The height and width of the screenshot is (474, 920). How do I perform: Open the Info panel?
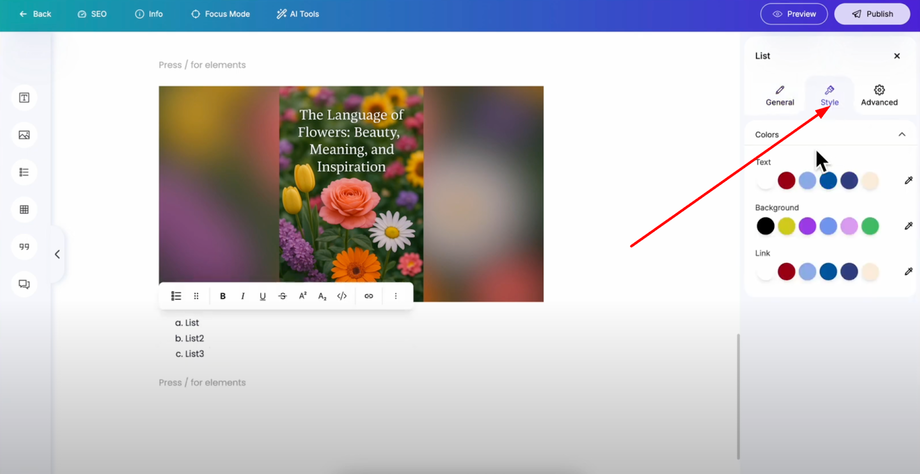pos(149,14)
